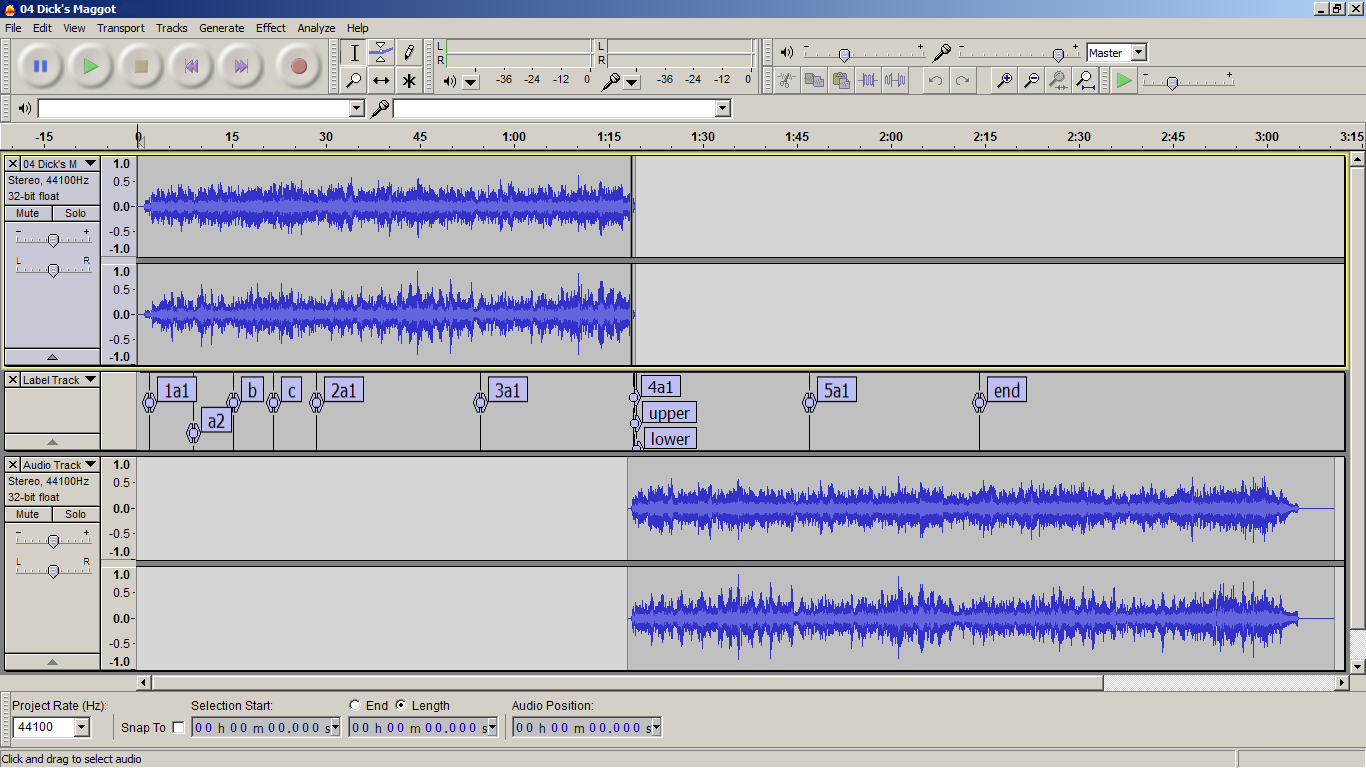
Task: Click the Trim audio toolbar icon
Action: click(x=868, y=81)
